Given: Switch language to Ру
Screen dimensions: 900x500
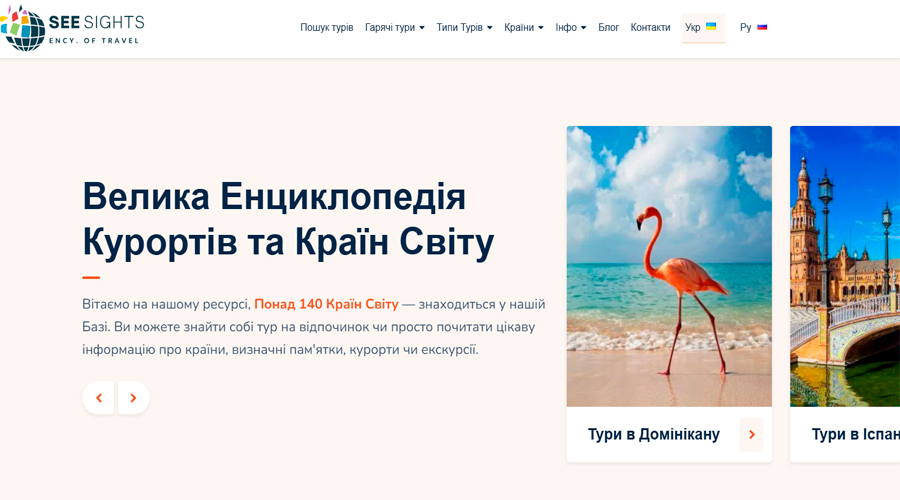Looking at the screenshot, I should pos(745,28).
